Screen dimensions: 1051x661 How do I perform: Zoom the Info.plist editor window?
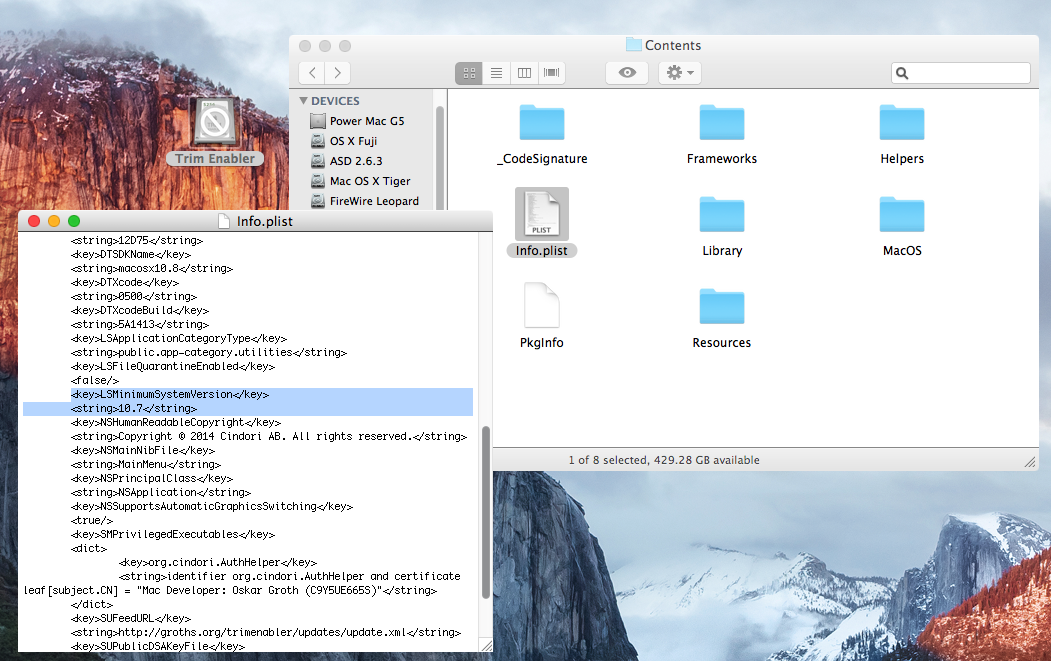(x=74, y=221)
